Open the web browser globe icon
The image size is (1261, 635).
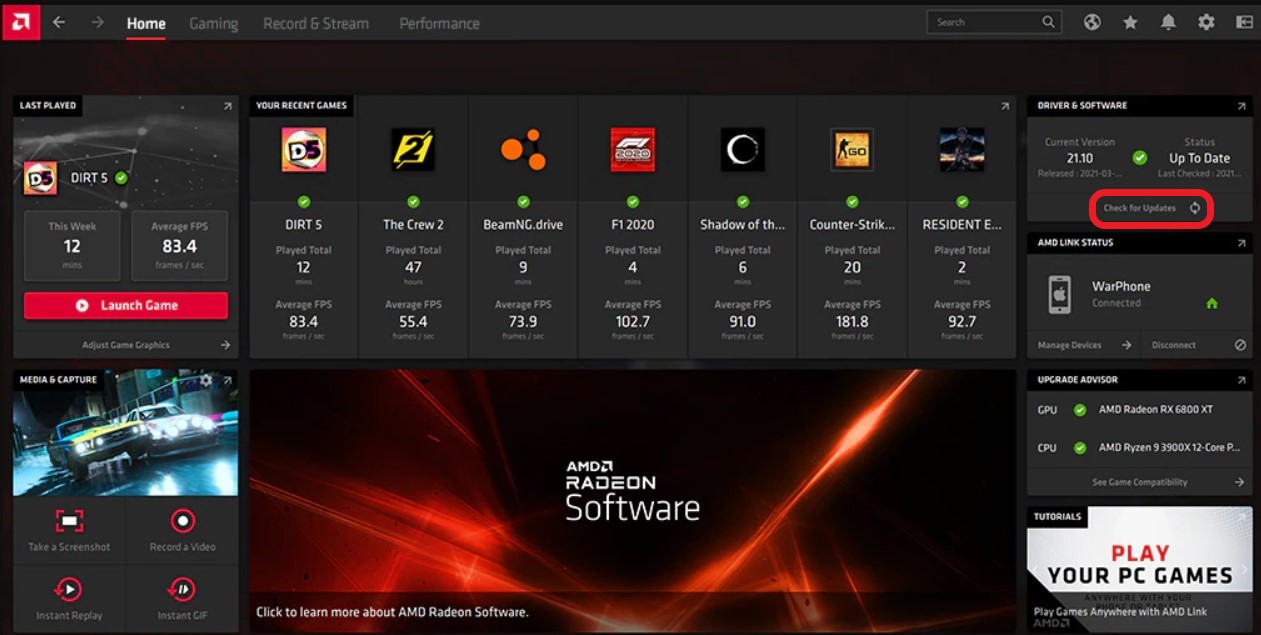point(1092,22)
